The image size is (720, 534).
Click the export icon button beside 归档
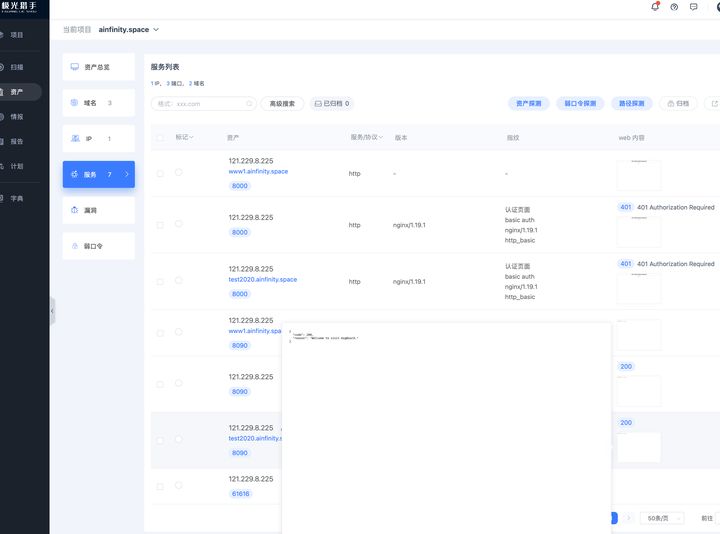point(714,104)
